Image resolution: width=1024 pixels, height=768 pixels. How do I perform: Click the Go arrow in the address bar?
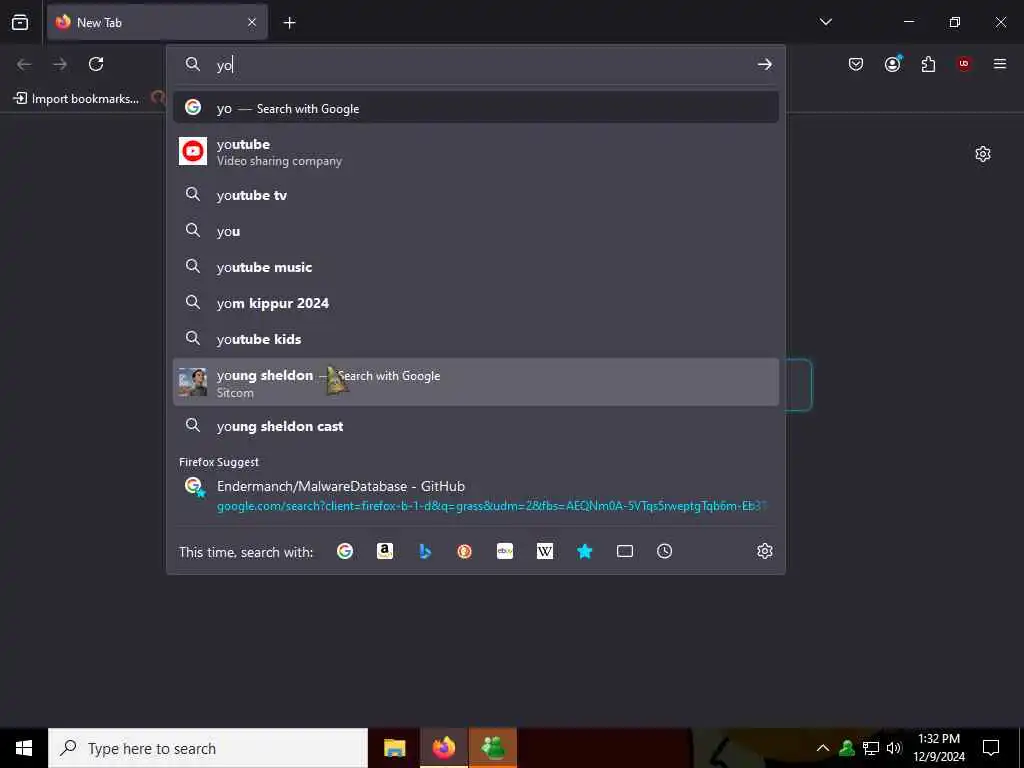coord(765,64)
